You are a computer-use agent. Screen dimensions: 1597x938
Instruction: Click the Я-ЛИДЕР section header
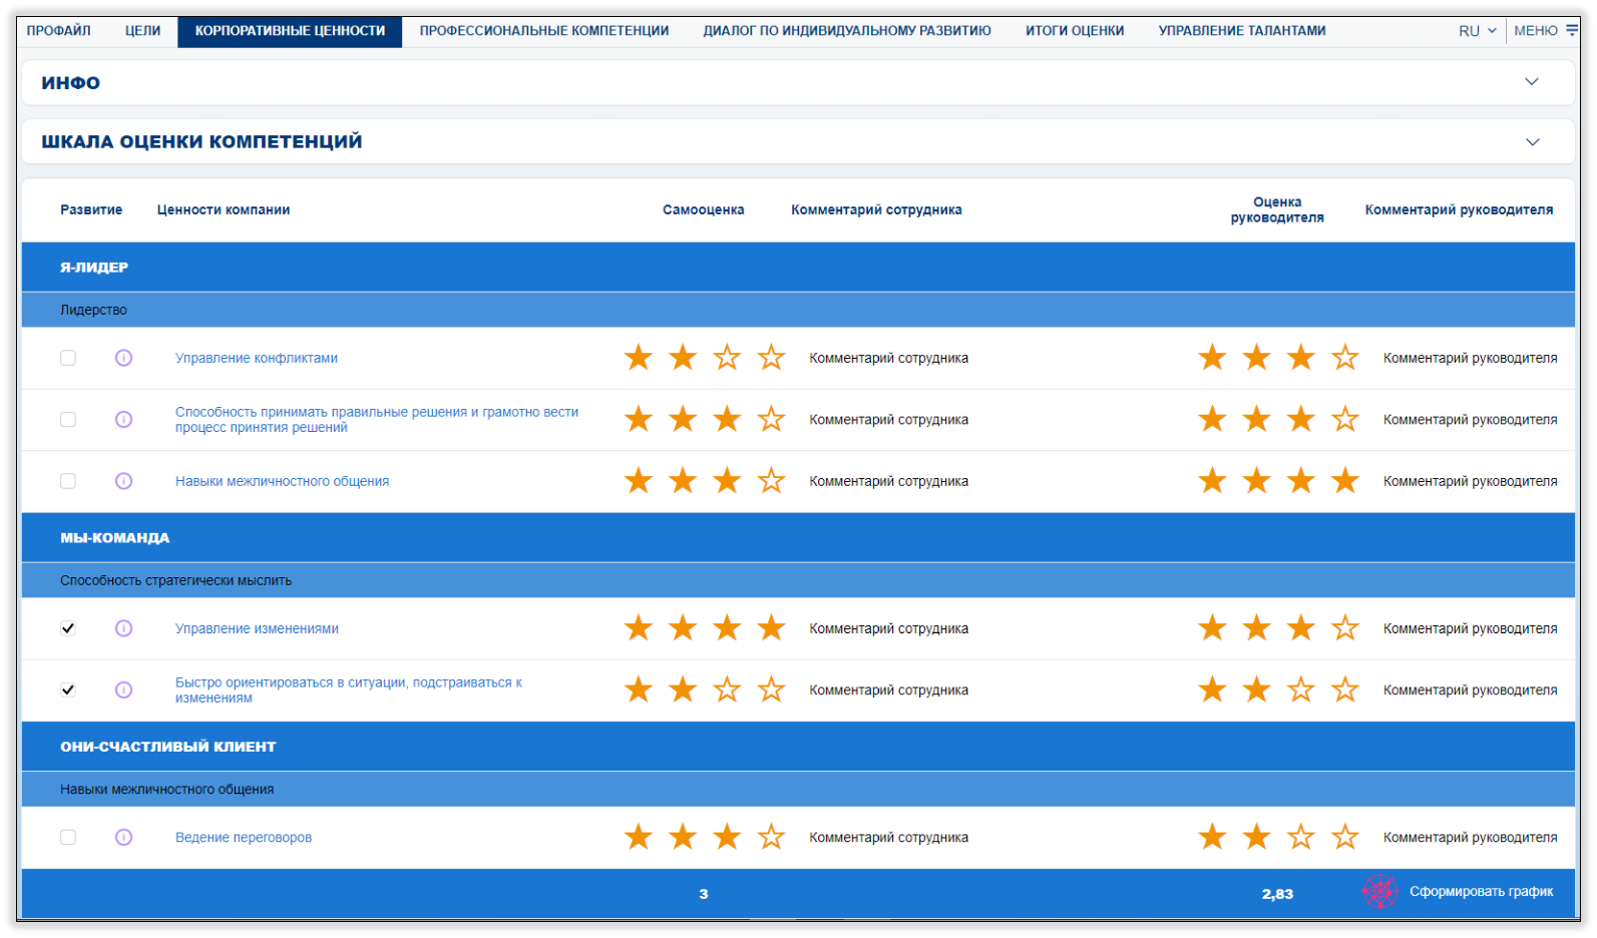pyautogui.click(x=798, y=267)
